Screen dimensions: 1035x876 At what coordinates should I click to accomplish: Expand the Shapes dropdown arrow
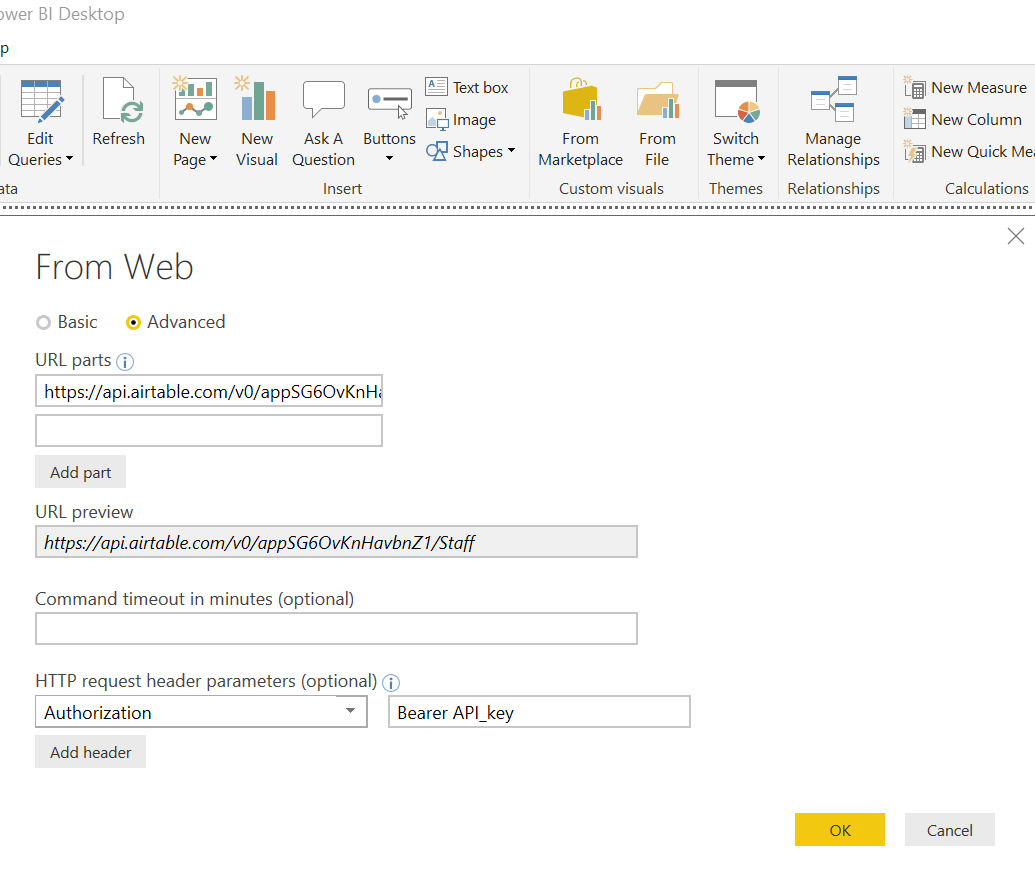click(x=512, y=151)
